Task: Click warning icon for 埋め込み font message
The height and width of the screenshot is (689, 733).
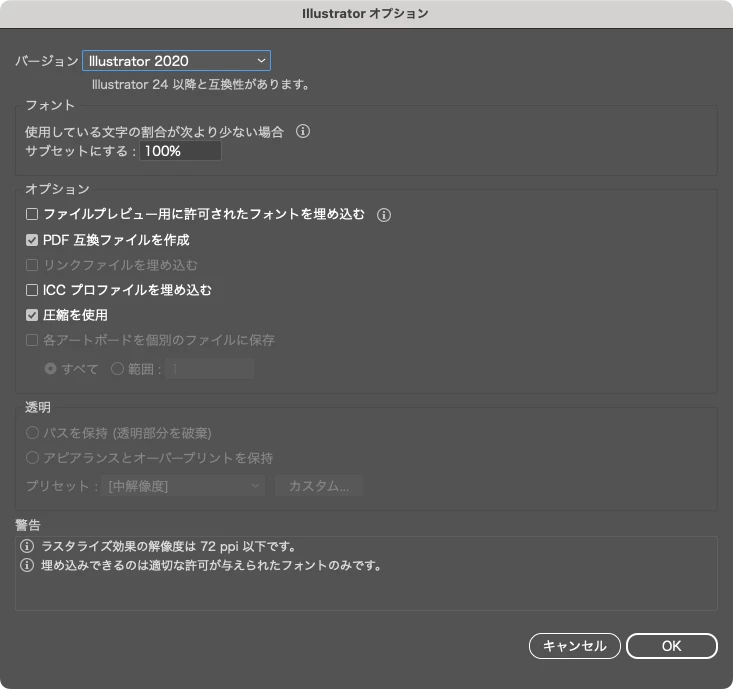Action: point(27,565)
